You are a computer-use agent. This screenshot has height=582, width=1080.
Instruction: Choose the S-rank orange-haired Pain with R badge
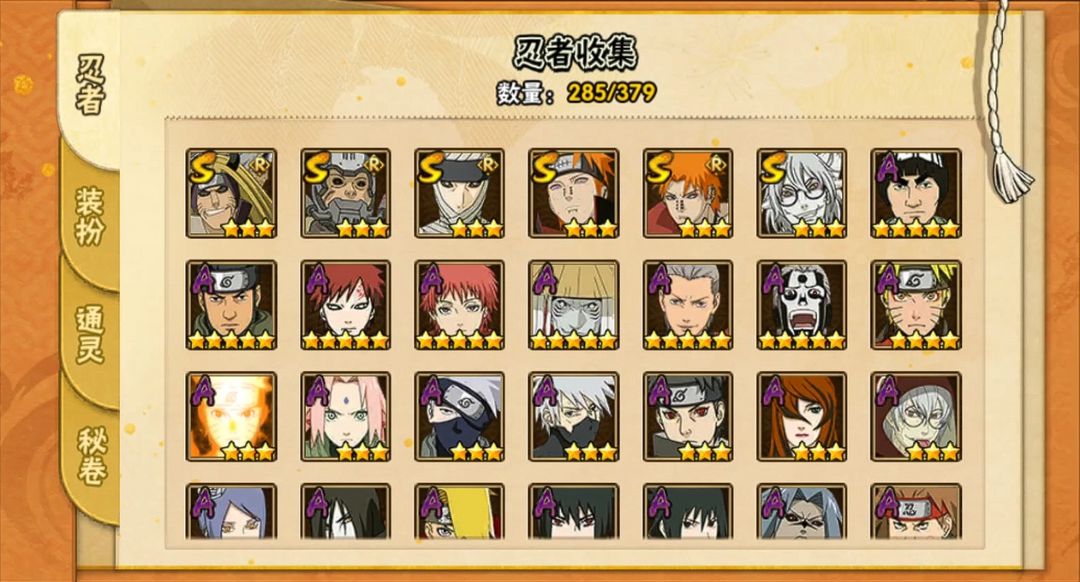(687, 194)
